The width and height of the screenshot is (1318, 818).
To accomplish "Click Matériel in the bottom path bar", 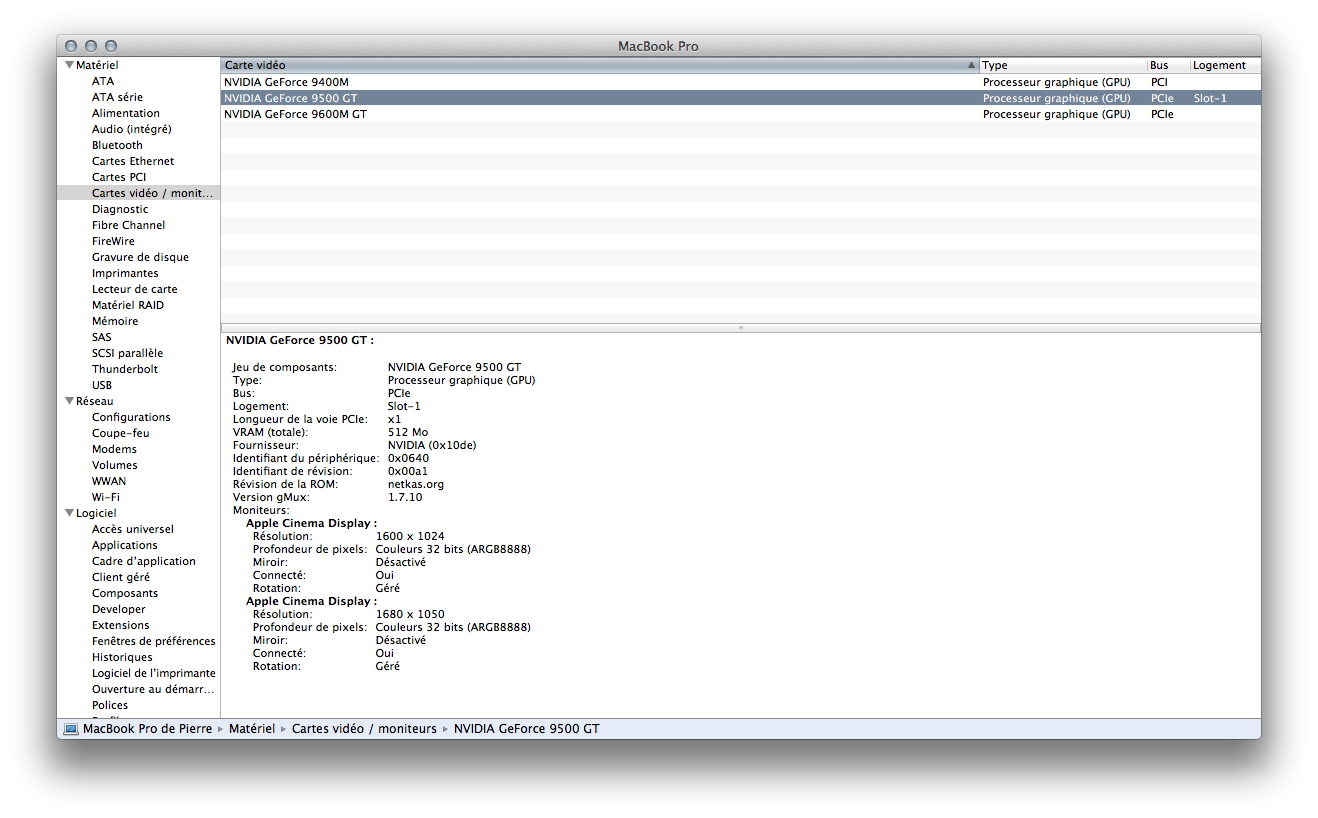I will [251, 729].
